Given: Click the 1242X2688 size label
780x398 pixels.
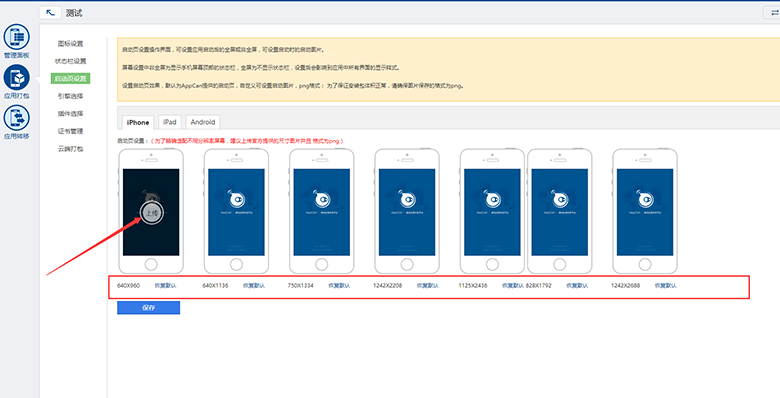Looking at the screenshot, I should (x=625, y=286).
